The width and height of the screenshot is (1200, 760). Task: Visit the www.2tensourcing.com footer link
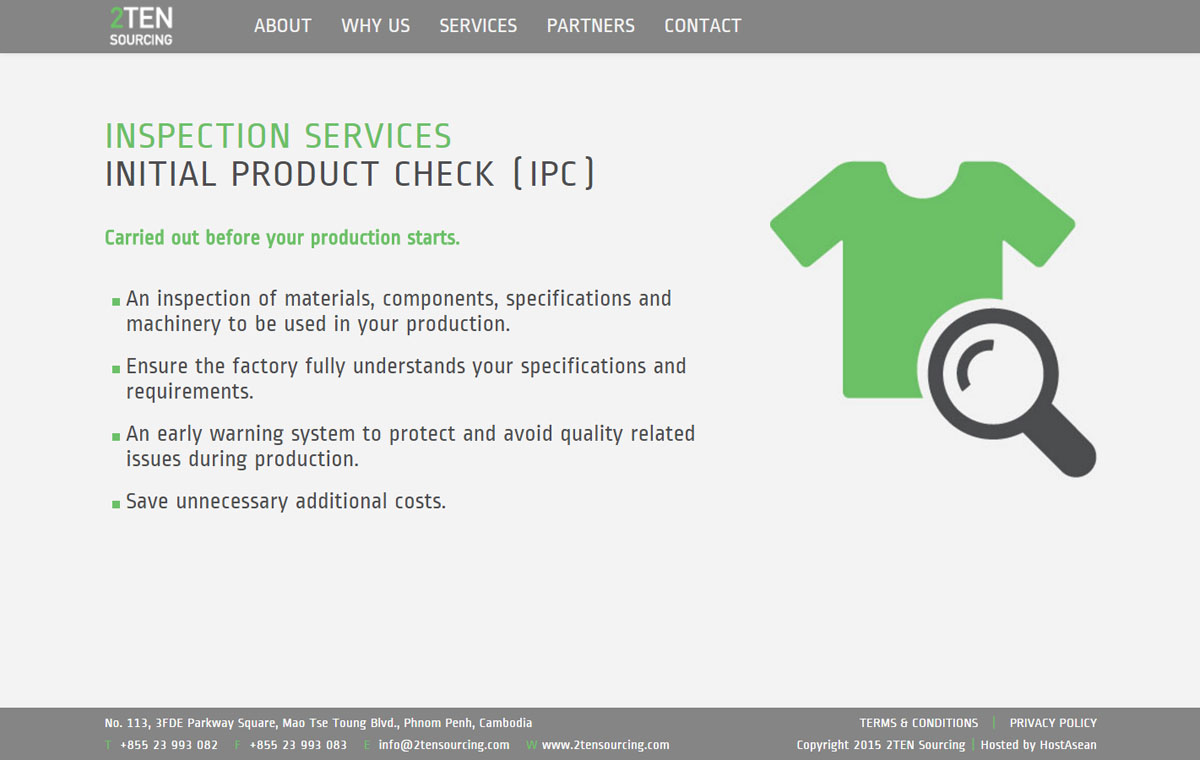605,745
